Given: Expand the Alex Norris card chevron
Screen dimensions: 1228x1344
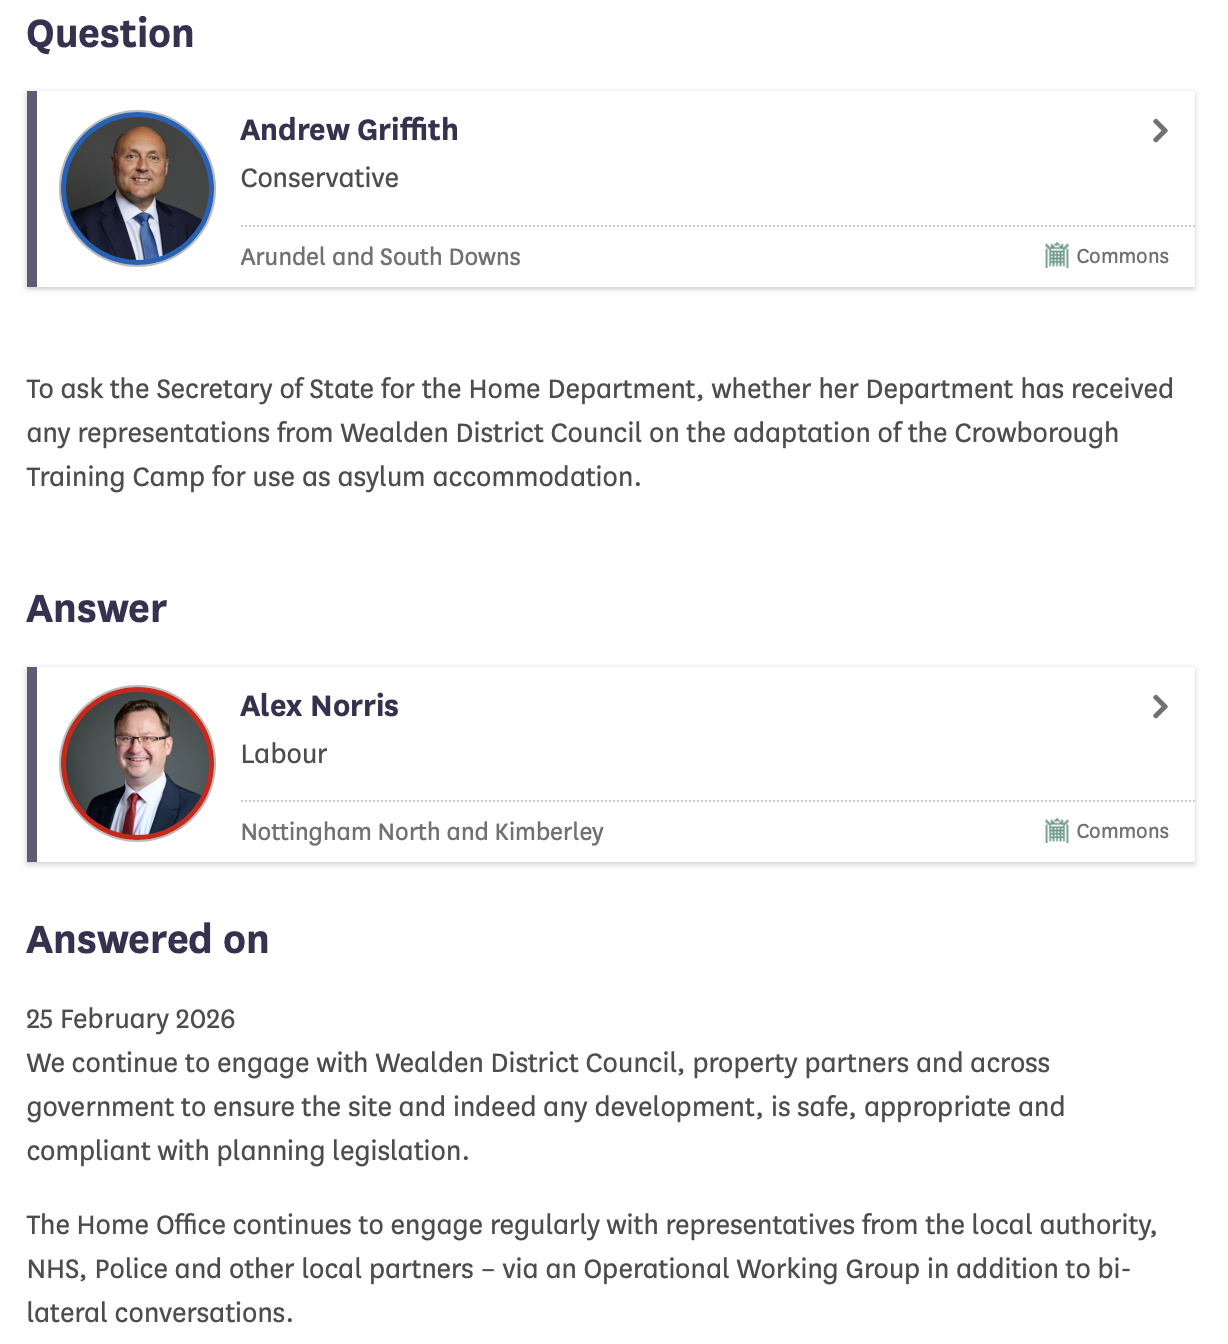Looking at the screenshot, I should coord(1160,707).
